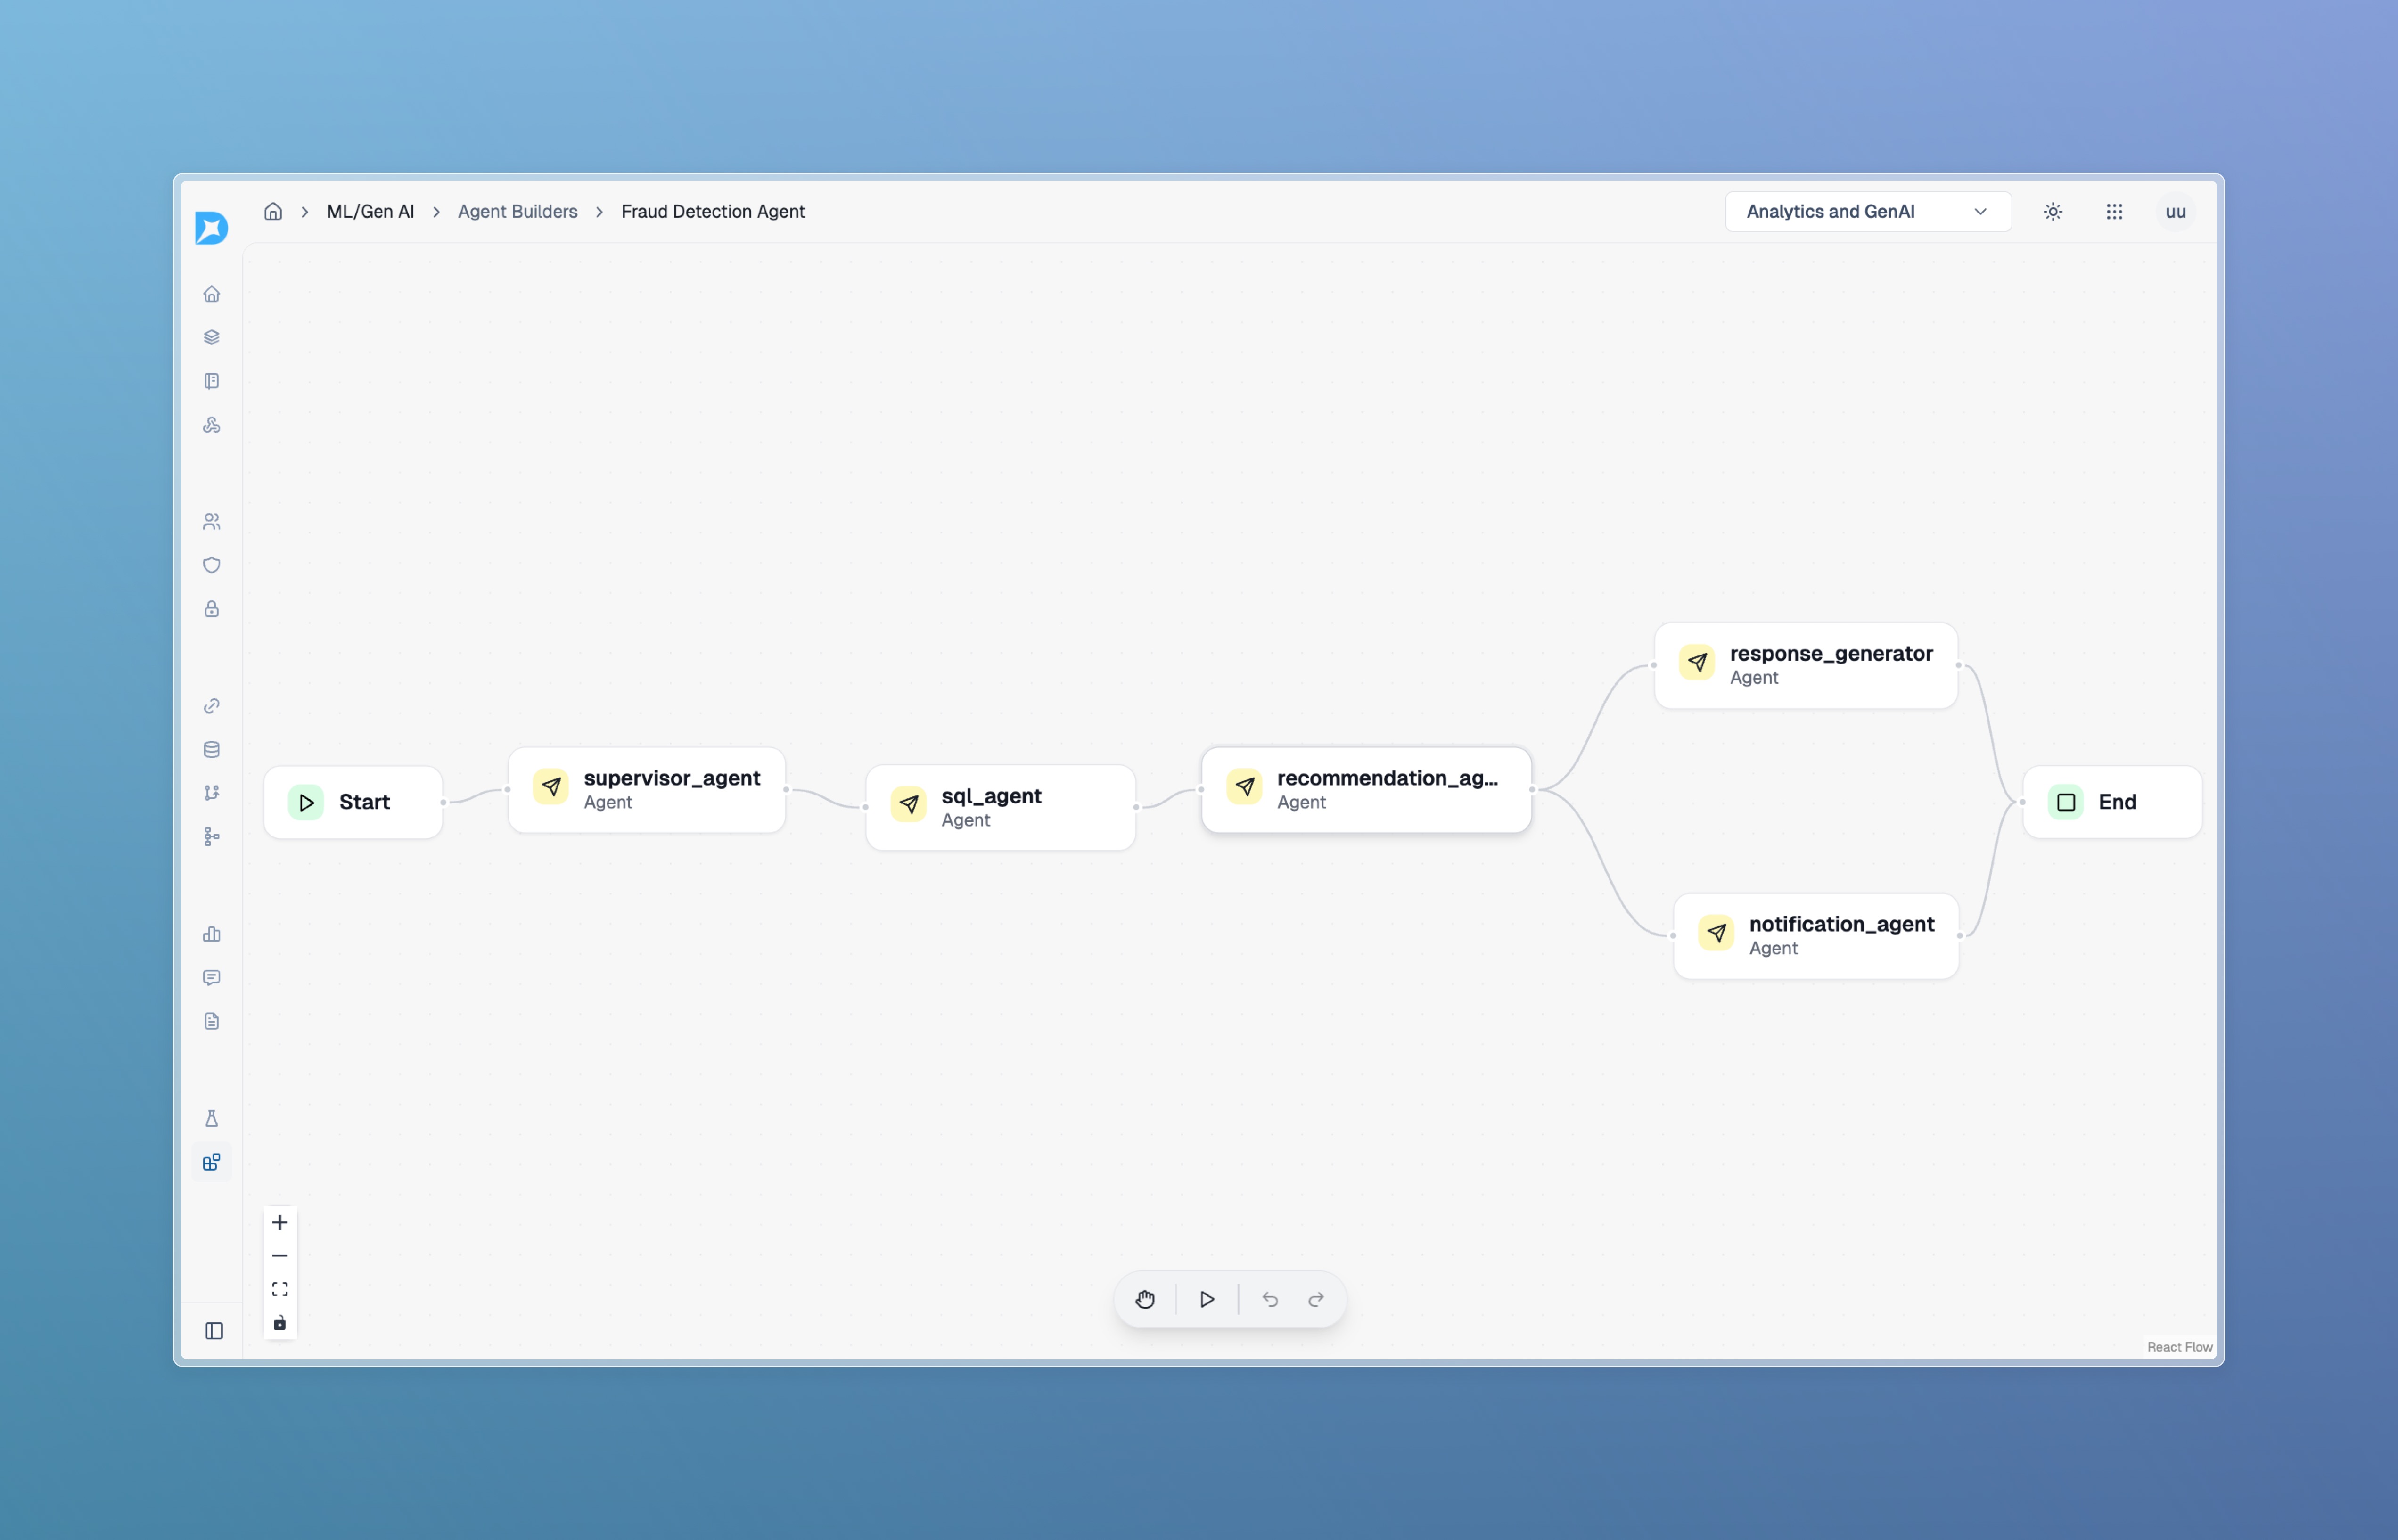Select the Start node

[353, 802]
